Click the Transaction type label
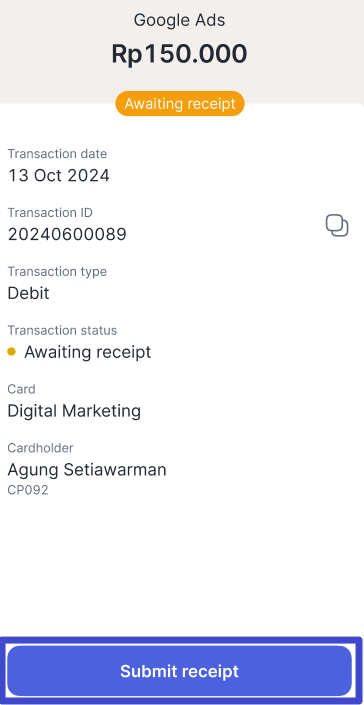364x705 pixels. 58,272
